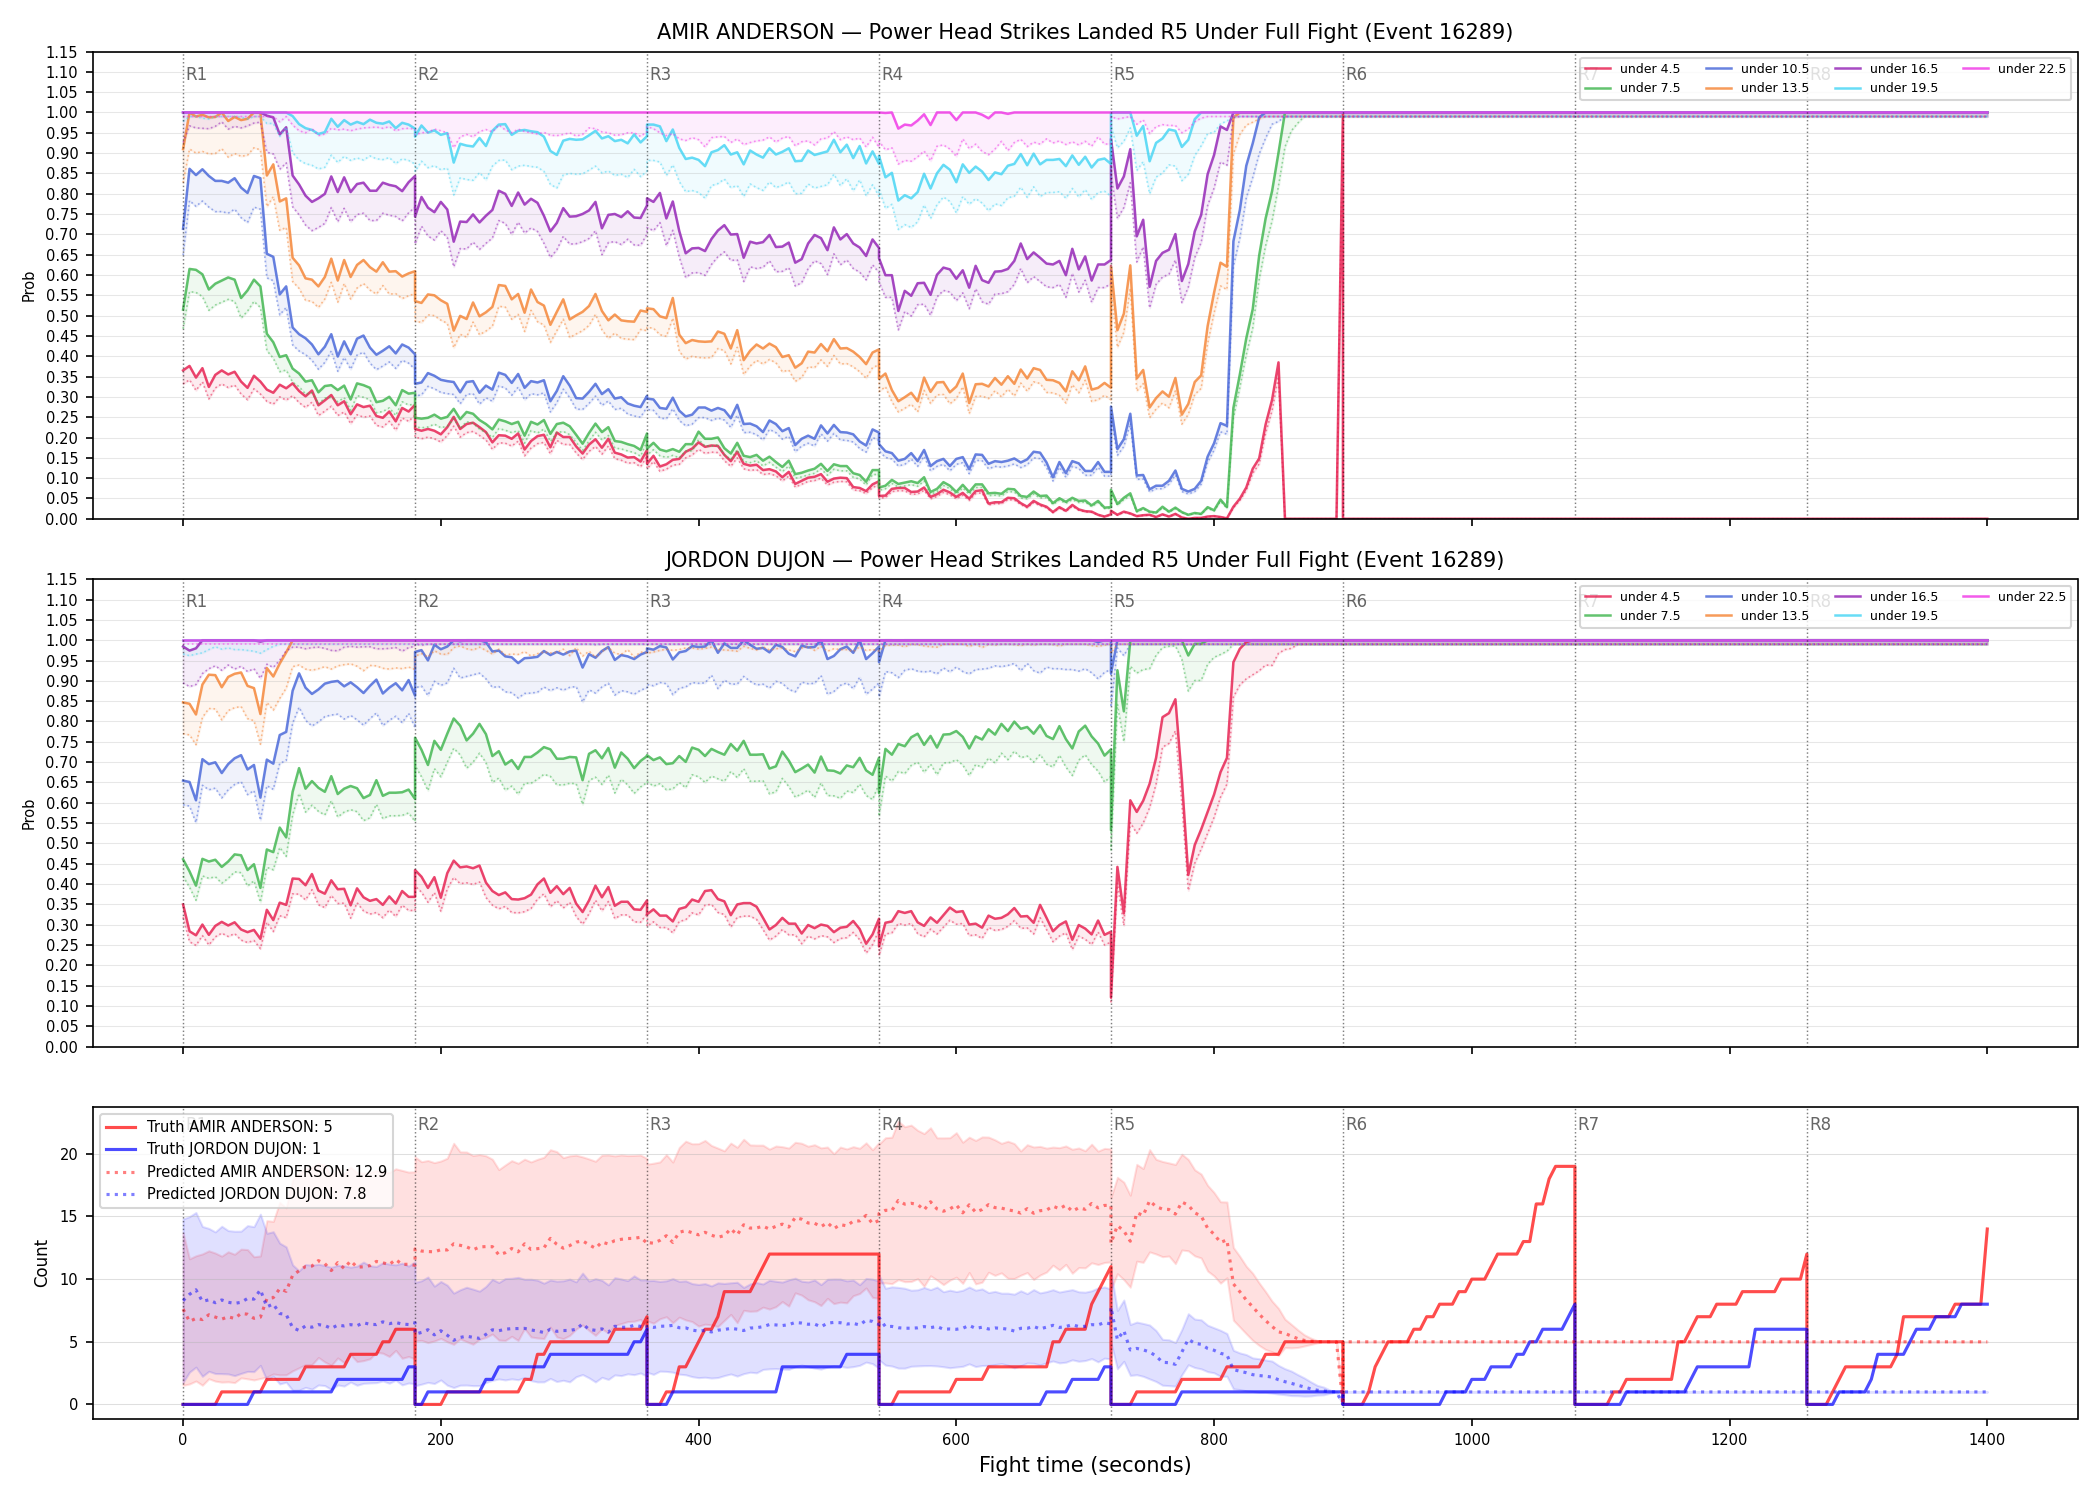Click the 1.15 tick on top chart y-axis

(x=62, y=52)
